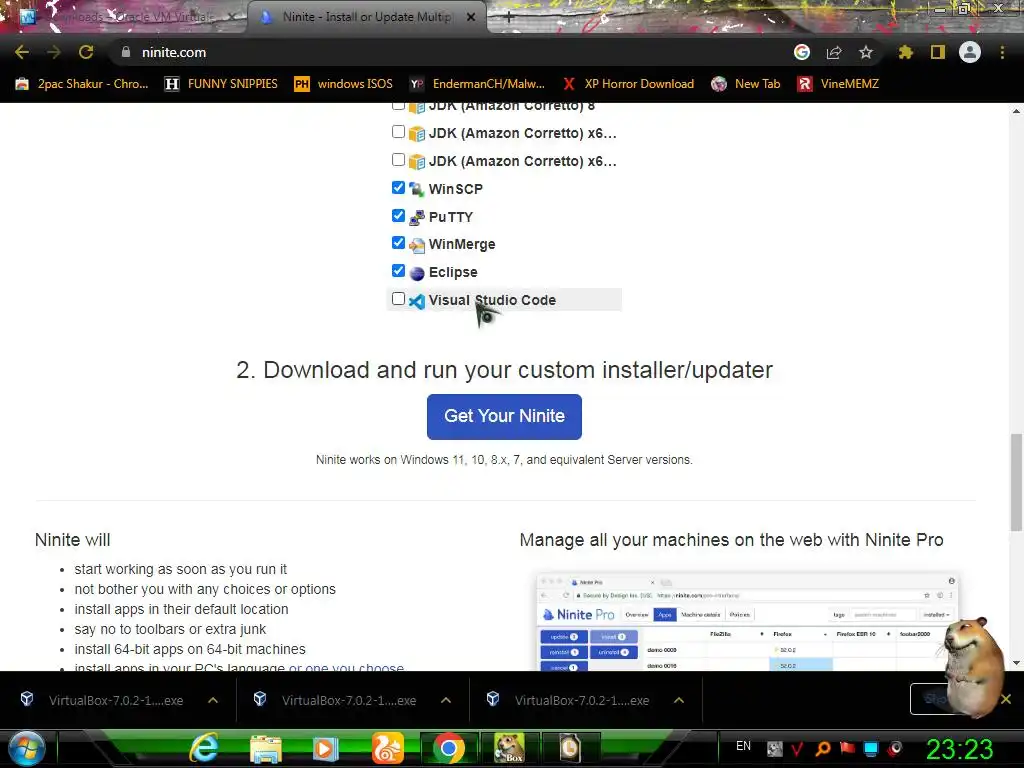Open the Windows Start orb

(x=26, y=748)
